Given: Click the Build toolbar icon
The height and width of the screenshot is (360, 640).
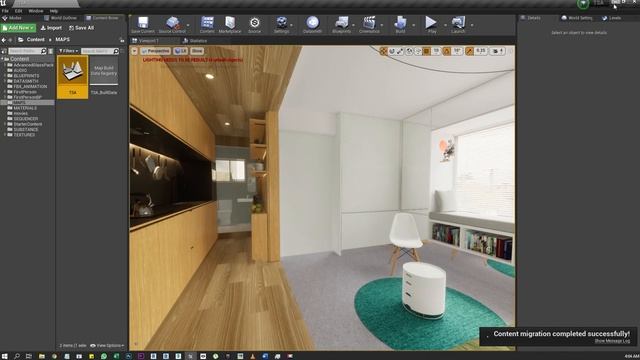Looking at the screenshot, I should coord(400,24).
